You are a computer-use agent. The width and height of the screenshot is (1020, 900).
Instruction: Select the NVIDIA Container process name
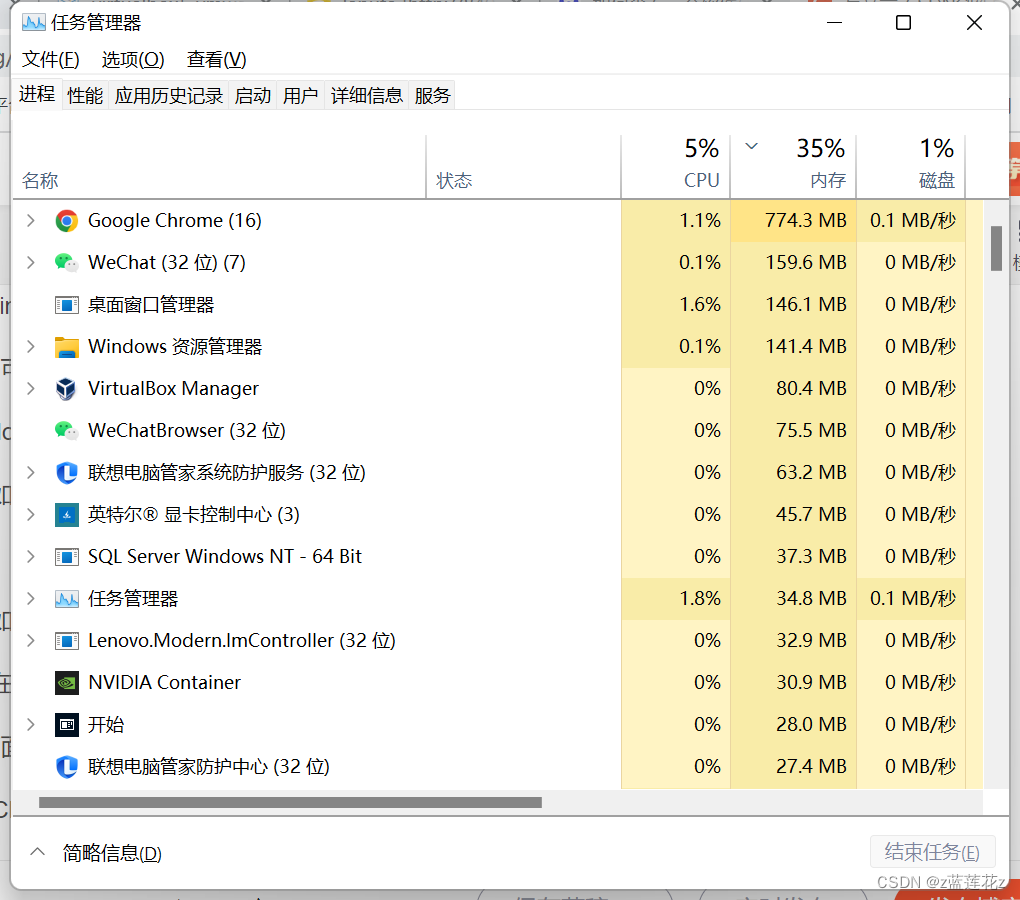(164, 683)
